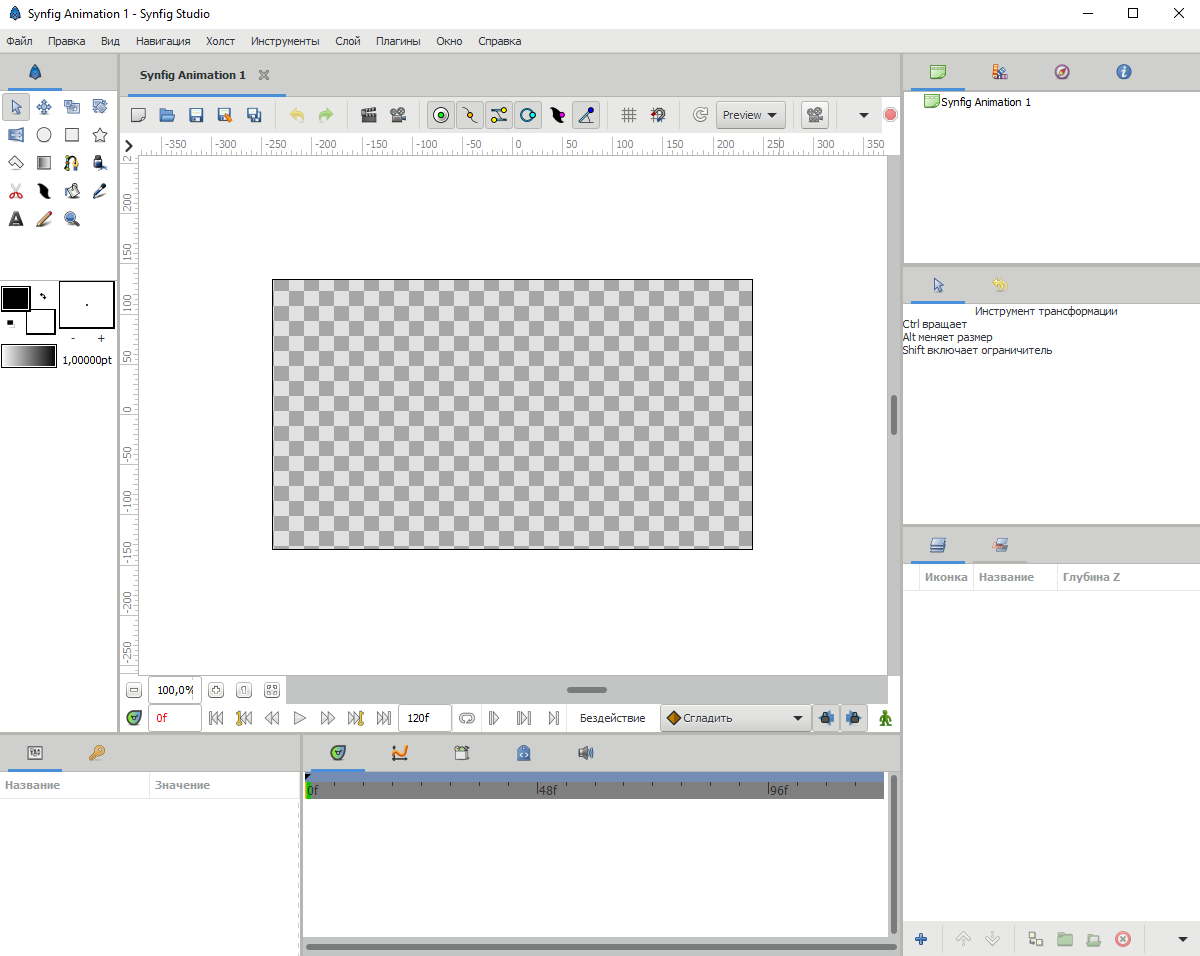Screen dimensions: 1200x956
Task: Save the file with floppy icon
Action: (196, 115)
